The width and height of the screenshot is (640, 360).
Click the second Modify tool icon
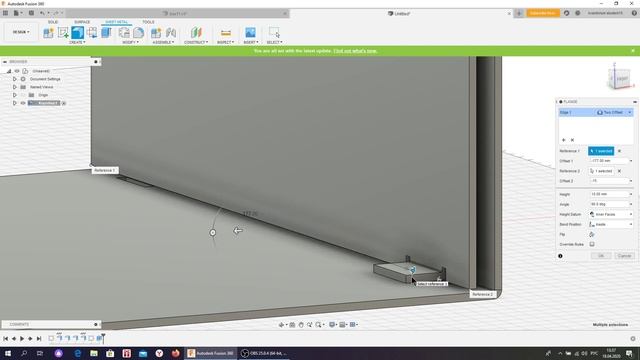(138, 33)
